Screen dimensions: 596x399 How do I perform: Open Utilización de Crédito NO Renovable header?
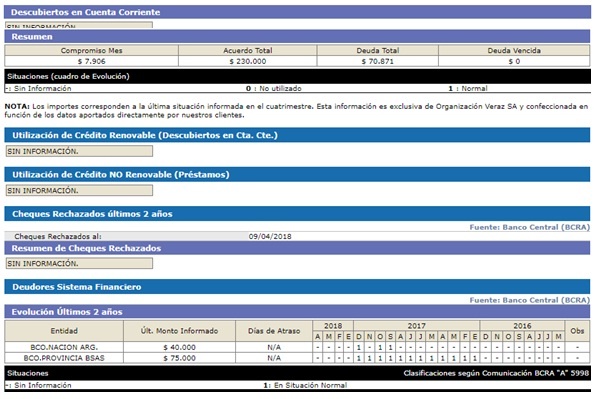click(x=297, y=174)
